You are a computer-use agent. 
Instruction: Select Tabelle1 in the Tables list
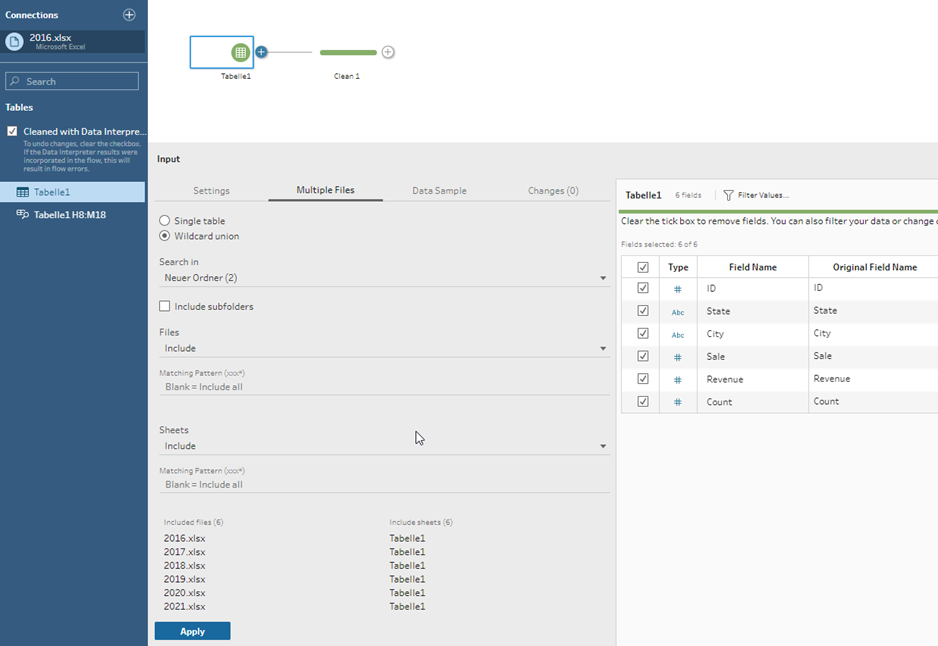pyautogui.click(x=72, y=192)
